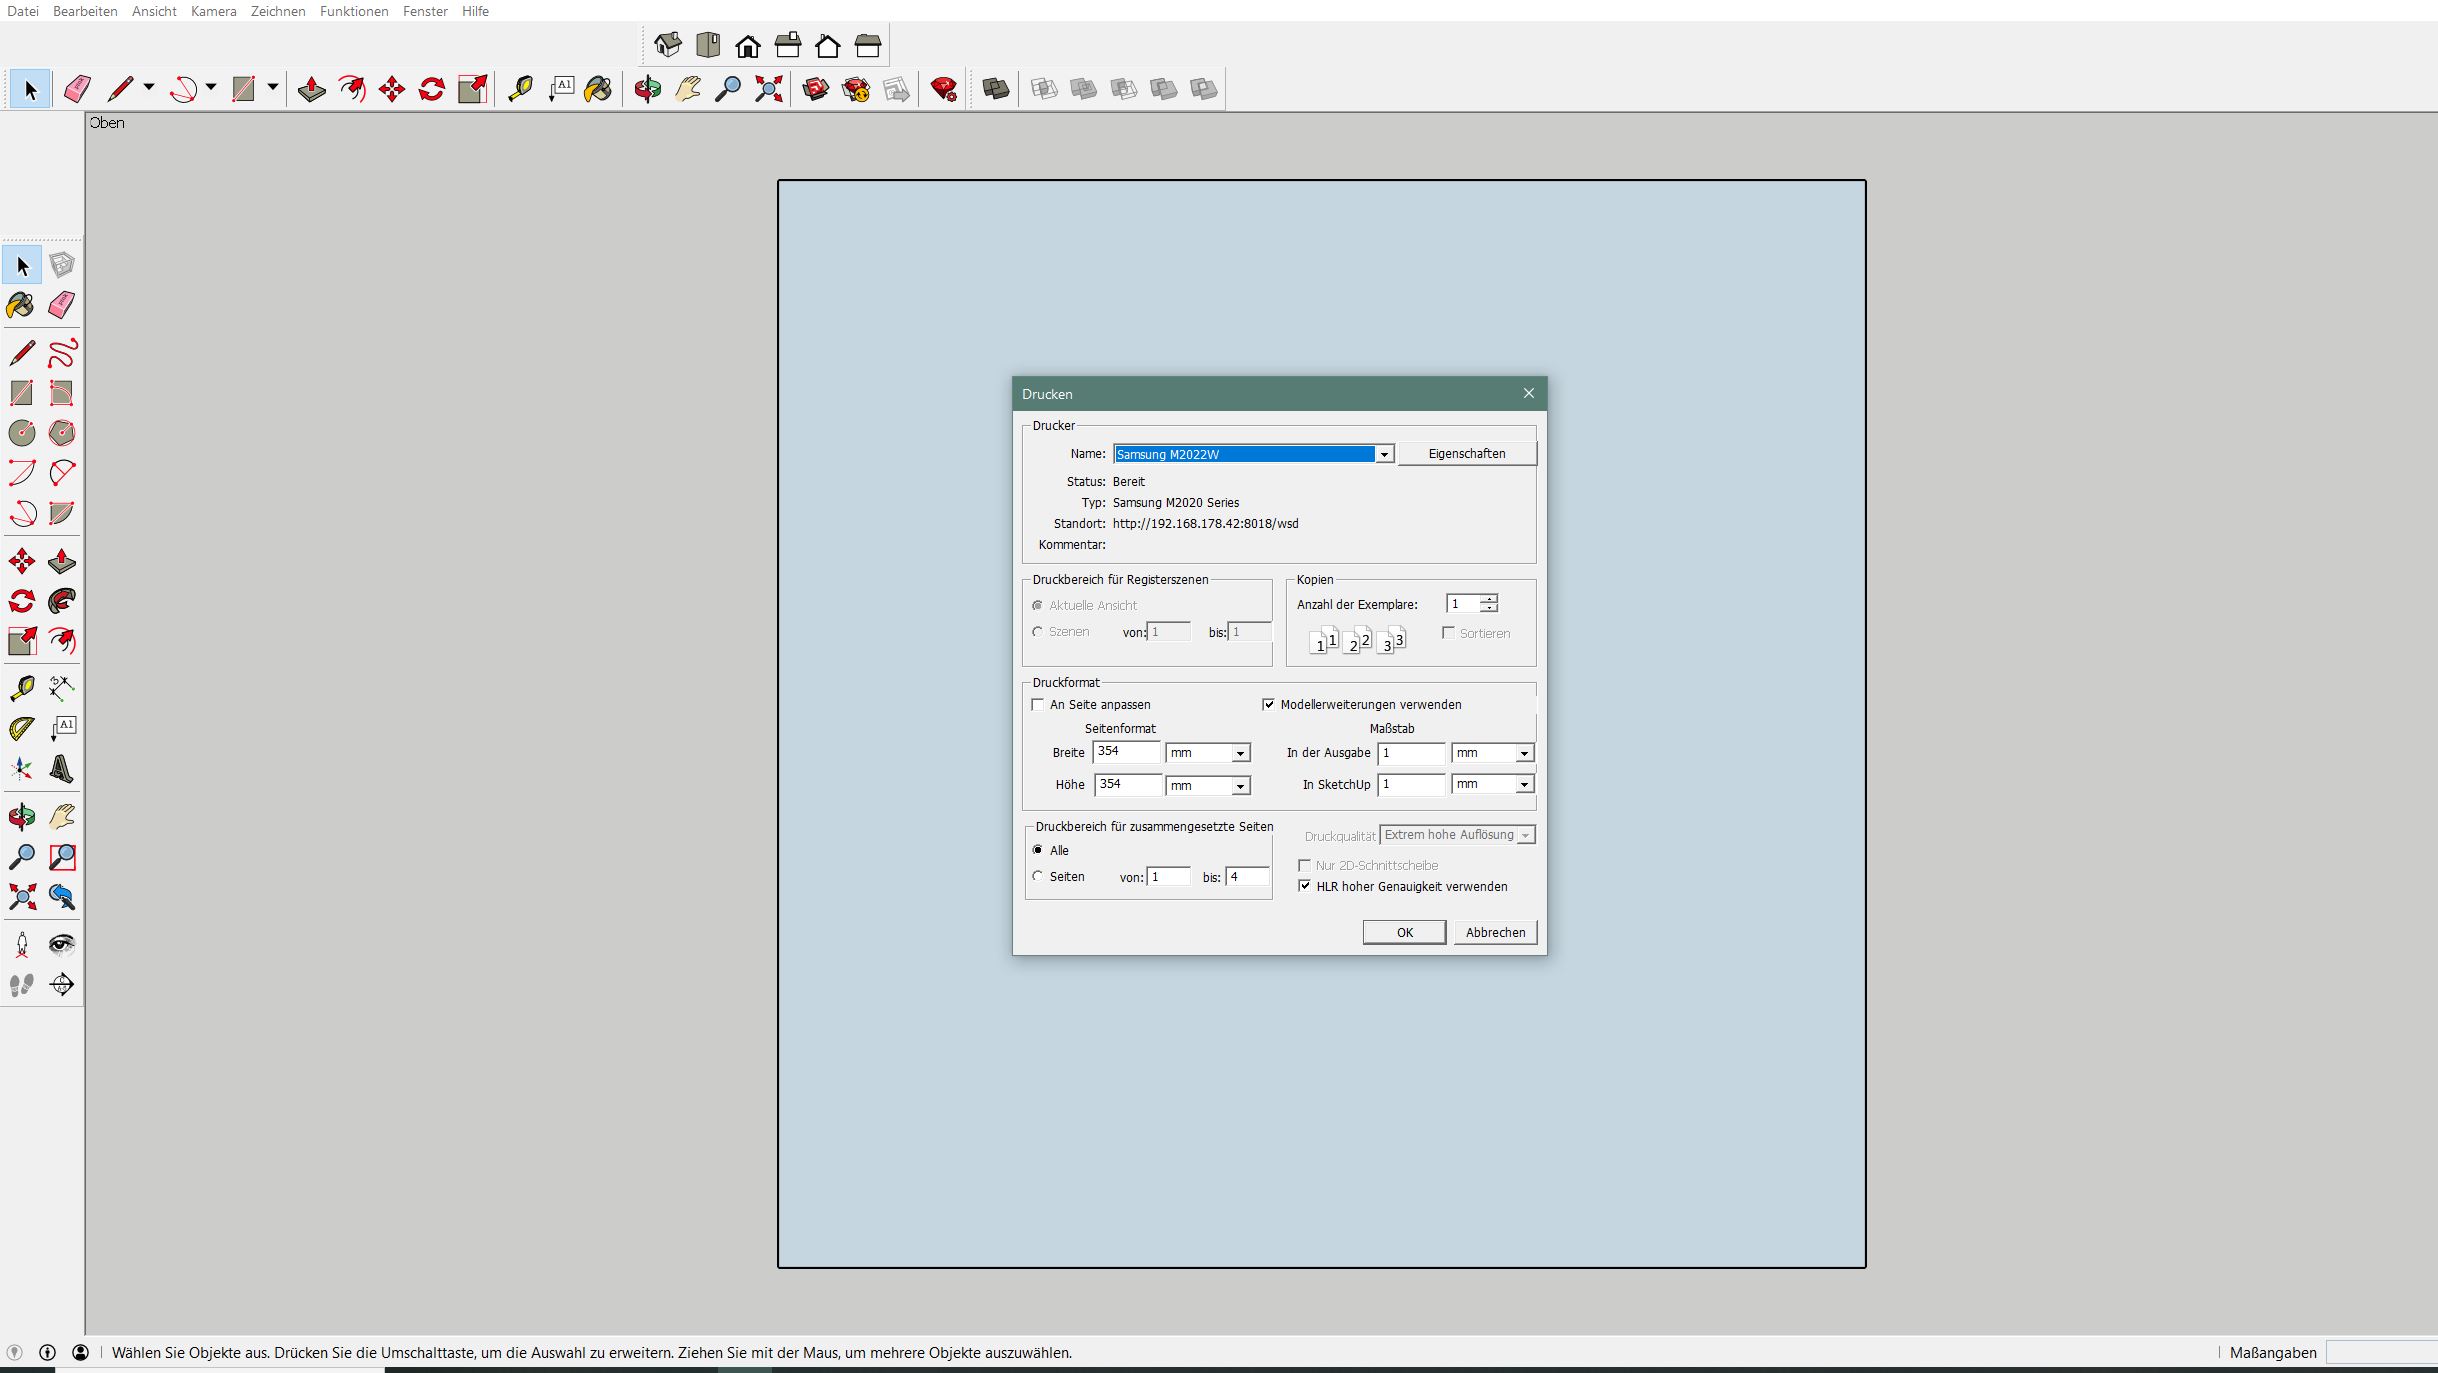Open the Kamera menu

point(213,11)
